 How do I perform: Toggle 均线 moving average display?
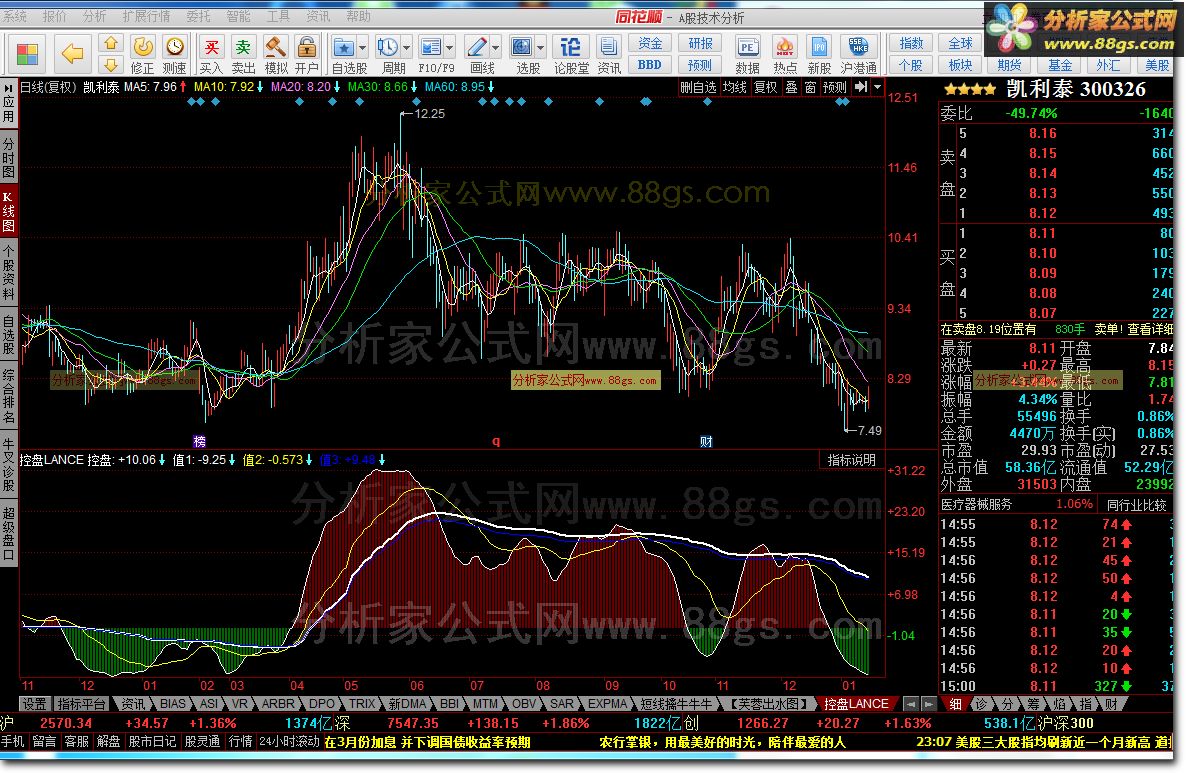[734, 87]
